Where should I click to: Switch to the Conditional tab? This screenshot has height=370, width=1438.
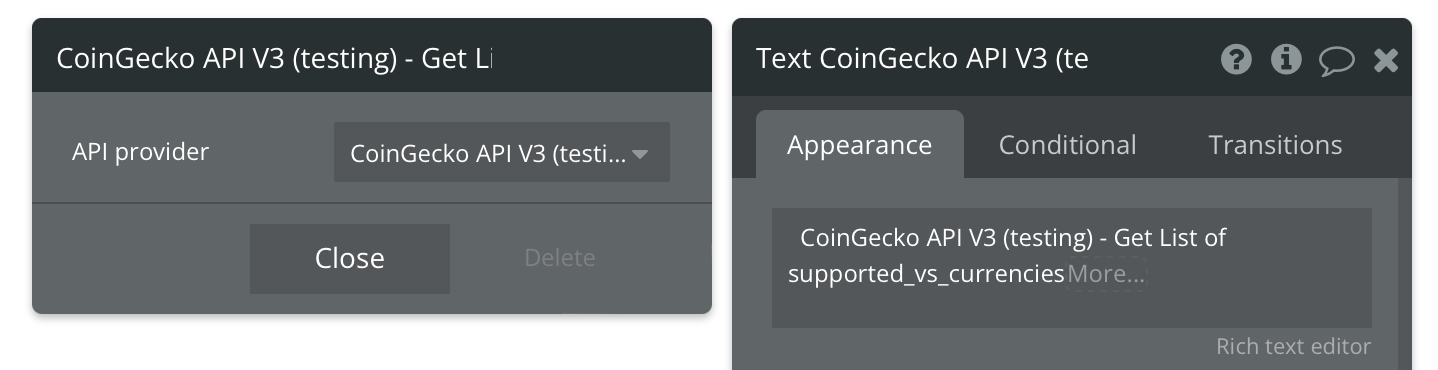[x=1067, y=144]
